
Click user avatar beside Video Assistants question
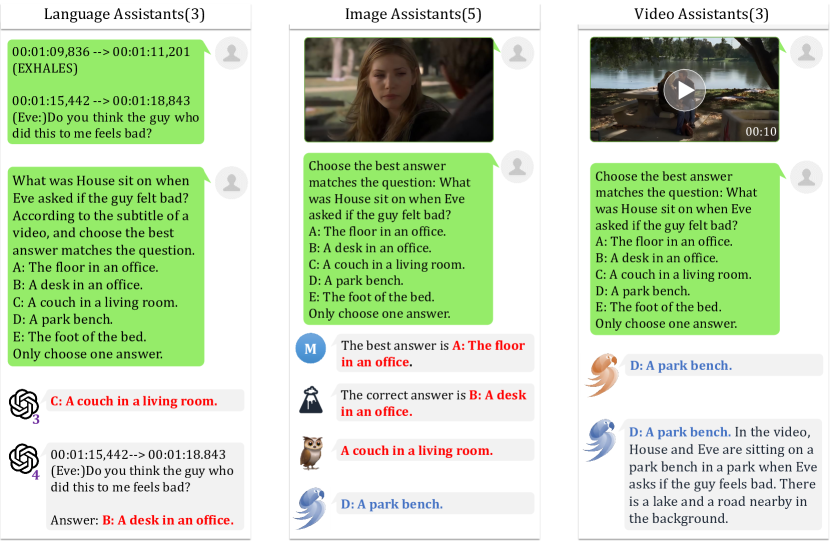click(807, 177)
